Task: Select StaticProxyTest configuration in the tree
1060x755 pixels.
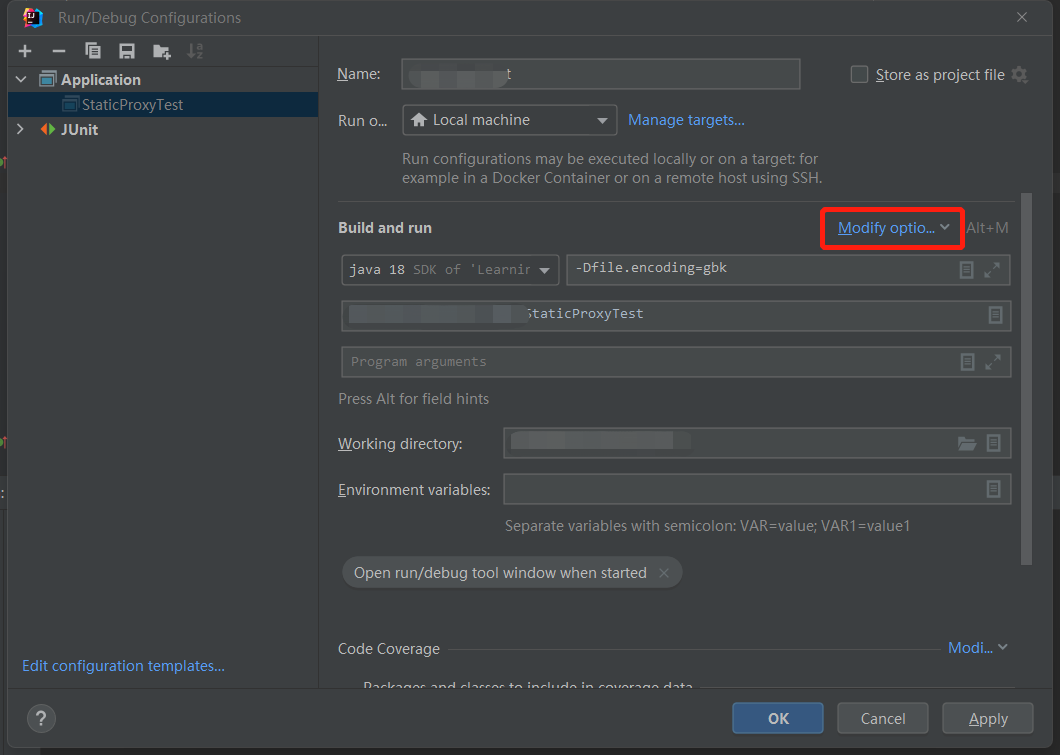Action: point(132,104)
